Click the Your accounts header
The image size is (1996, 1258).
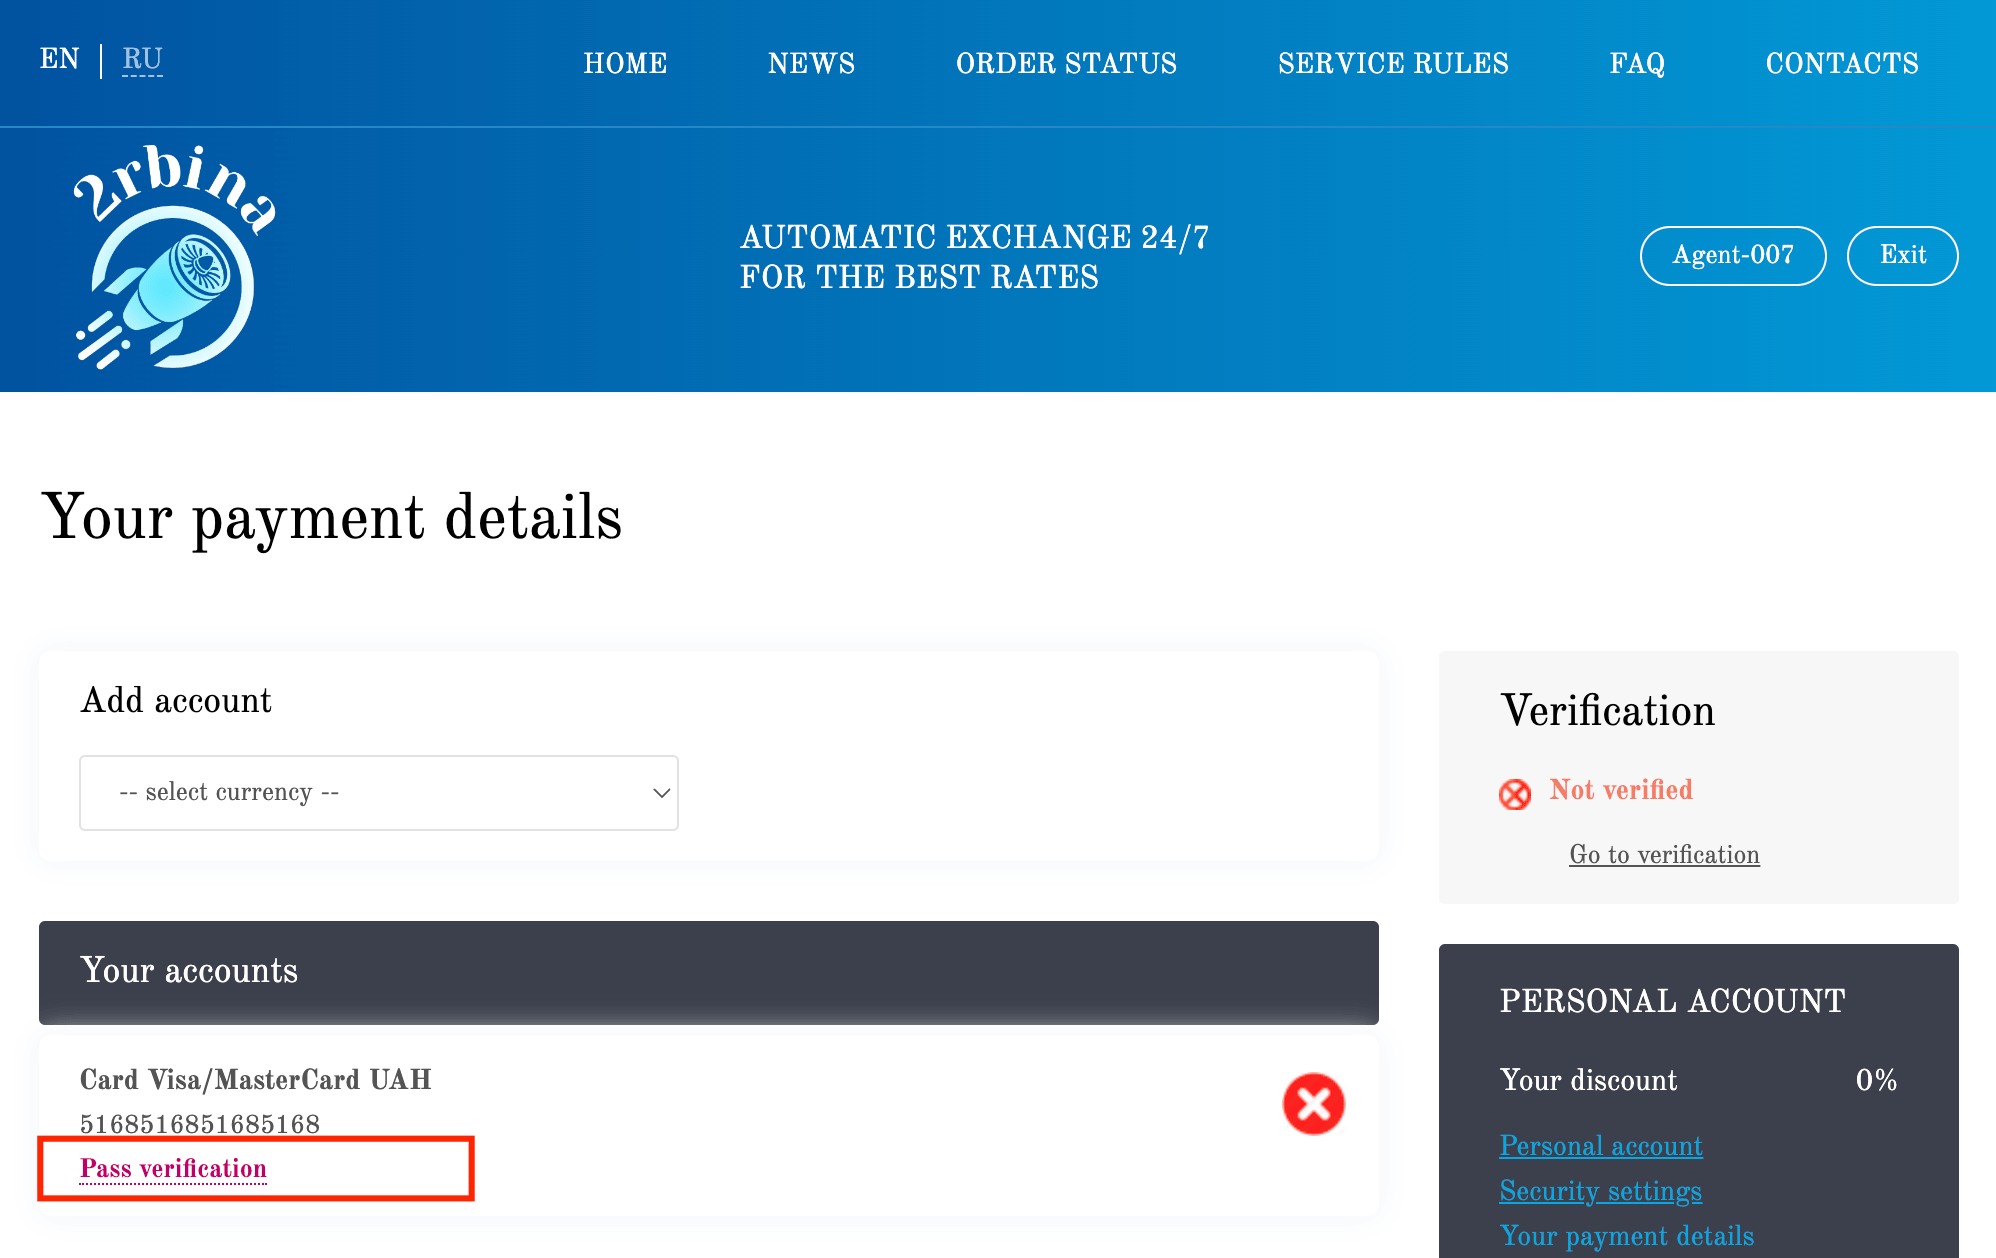[x=709, y=972]
